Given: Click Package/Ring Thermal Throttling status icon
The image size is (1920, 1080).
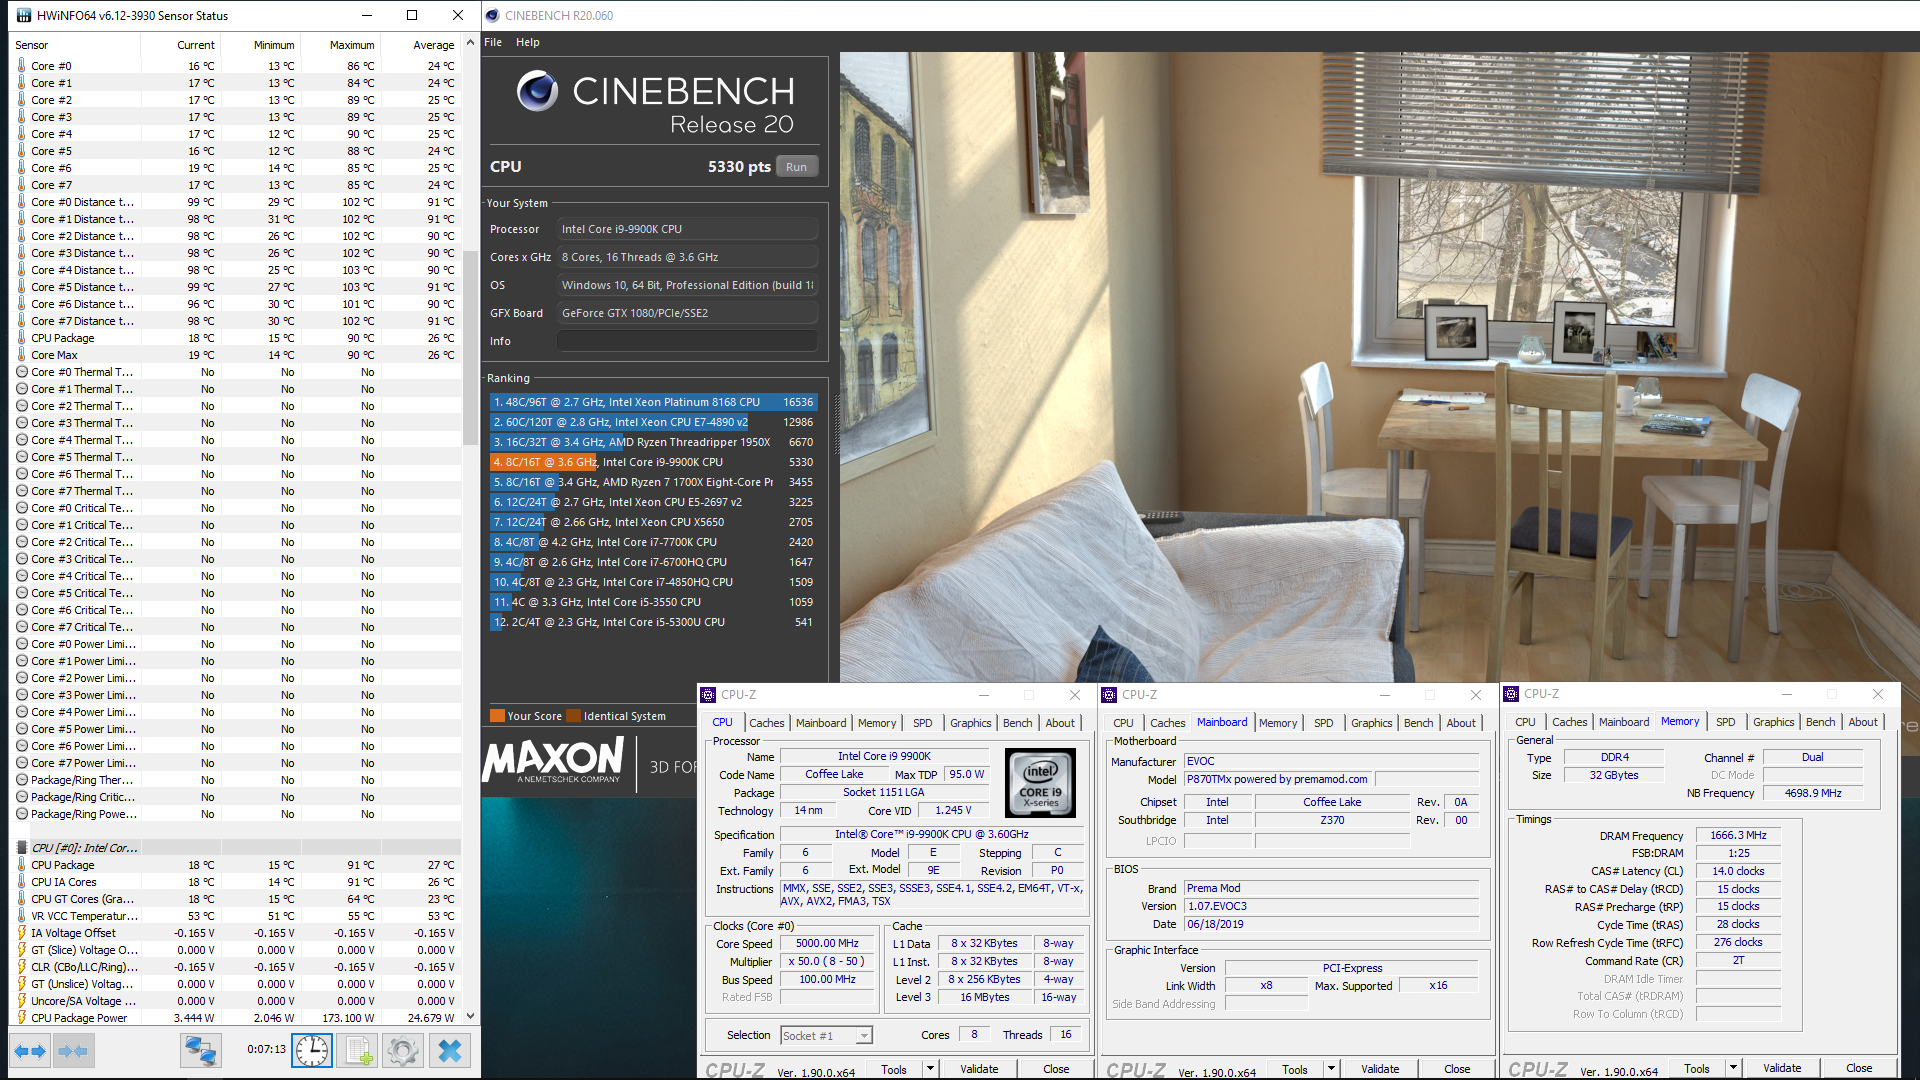Looking at the screenshot, I should click(22, 780).
